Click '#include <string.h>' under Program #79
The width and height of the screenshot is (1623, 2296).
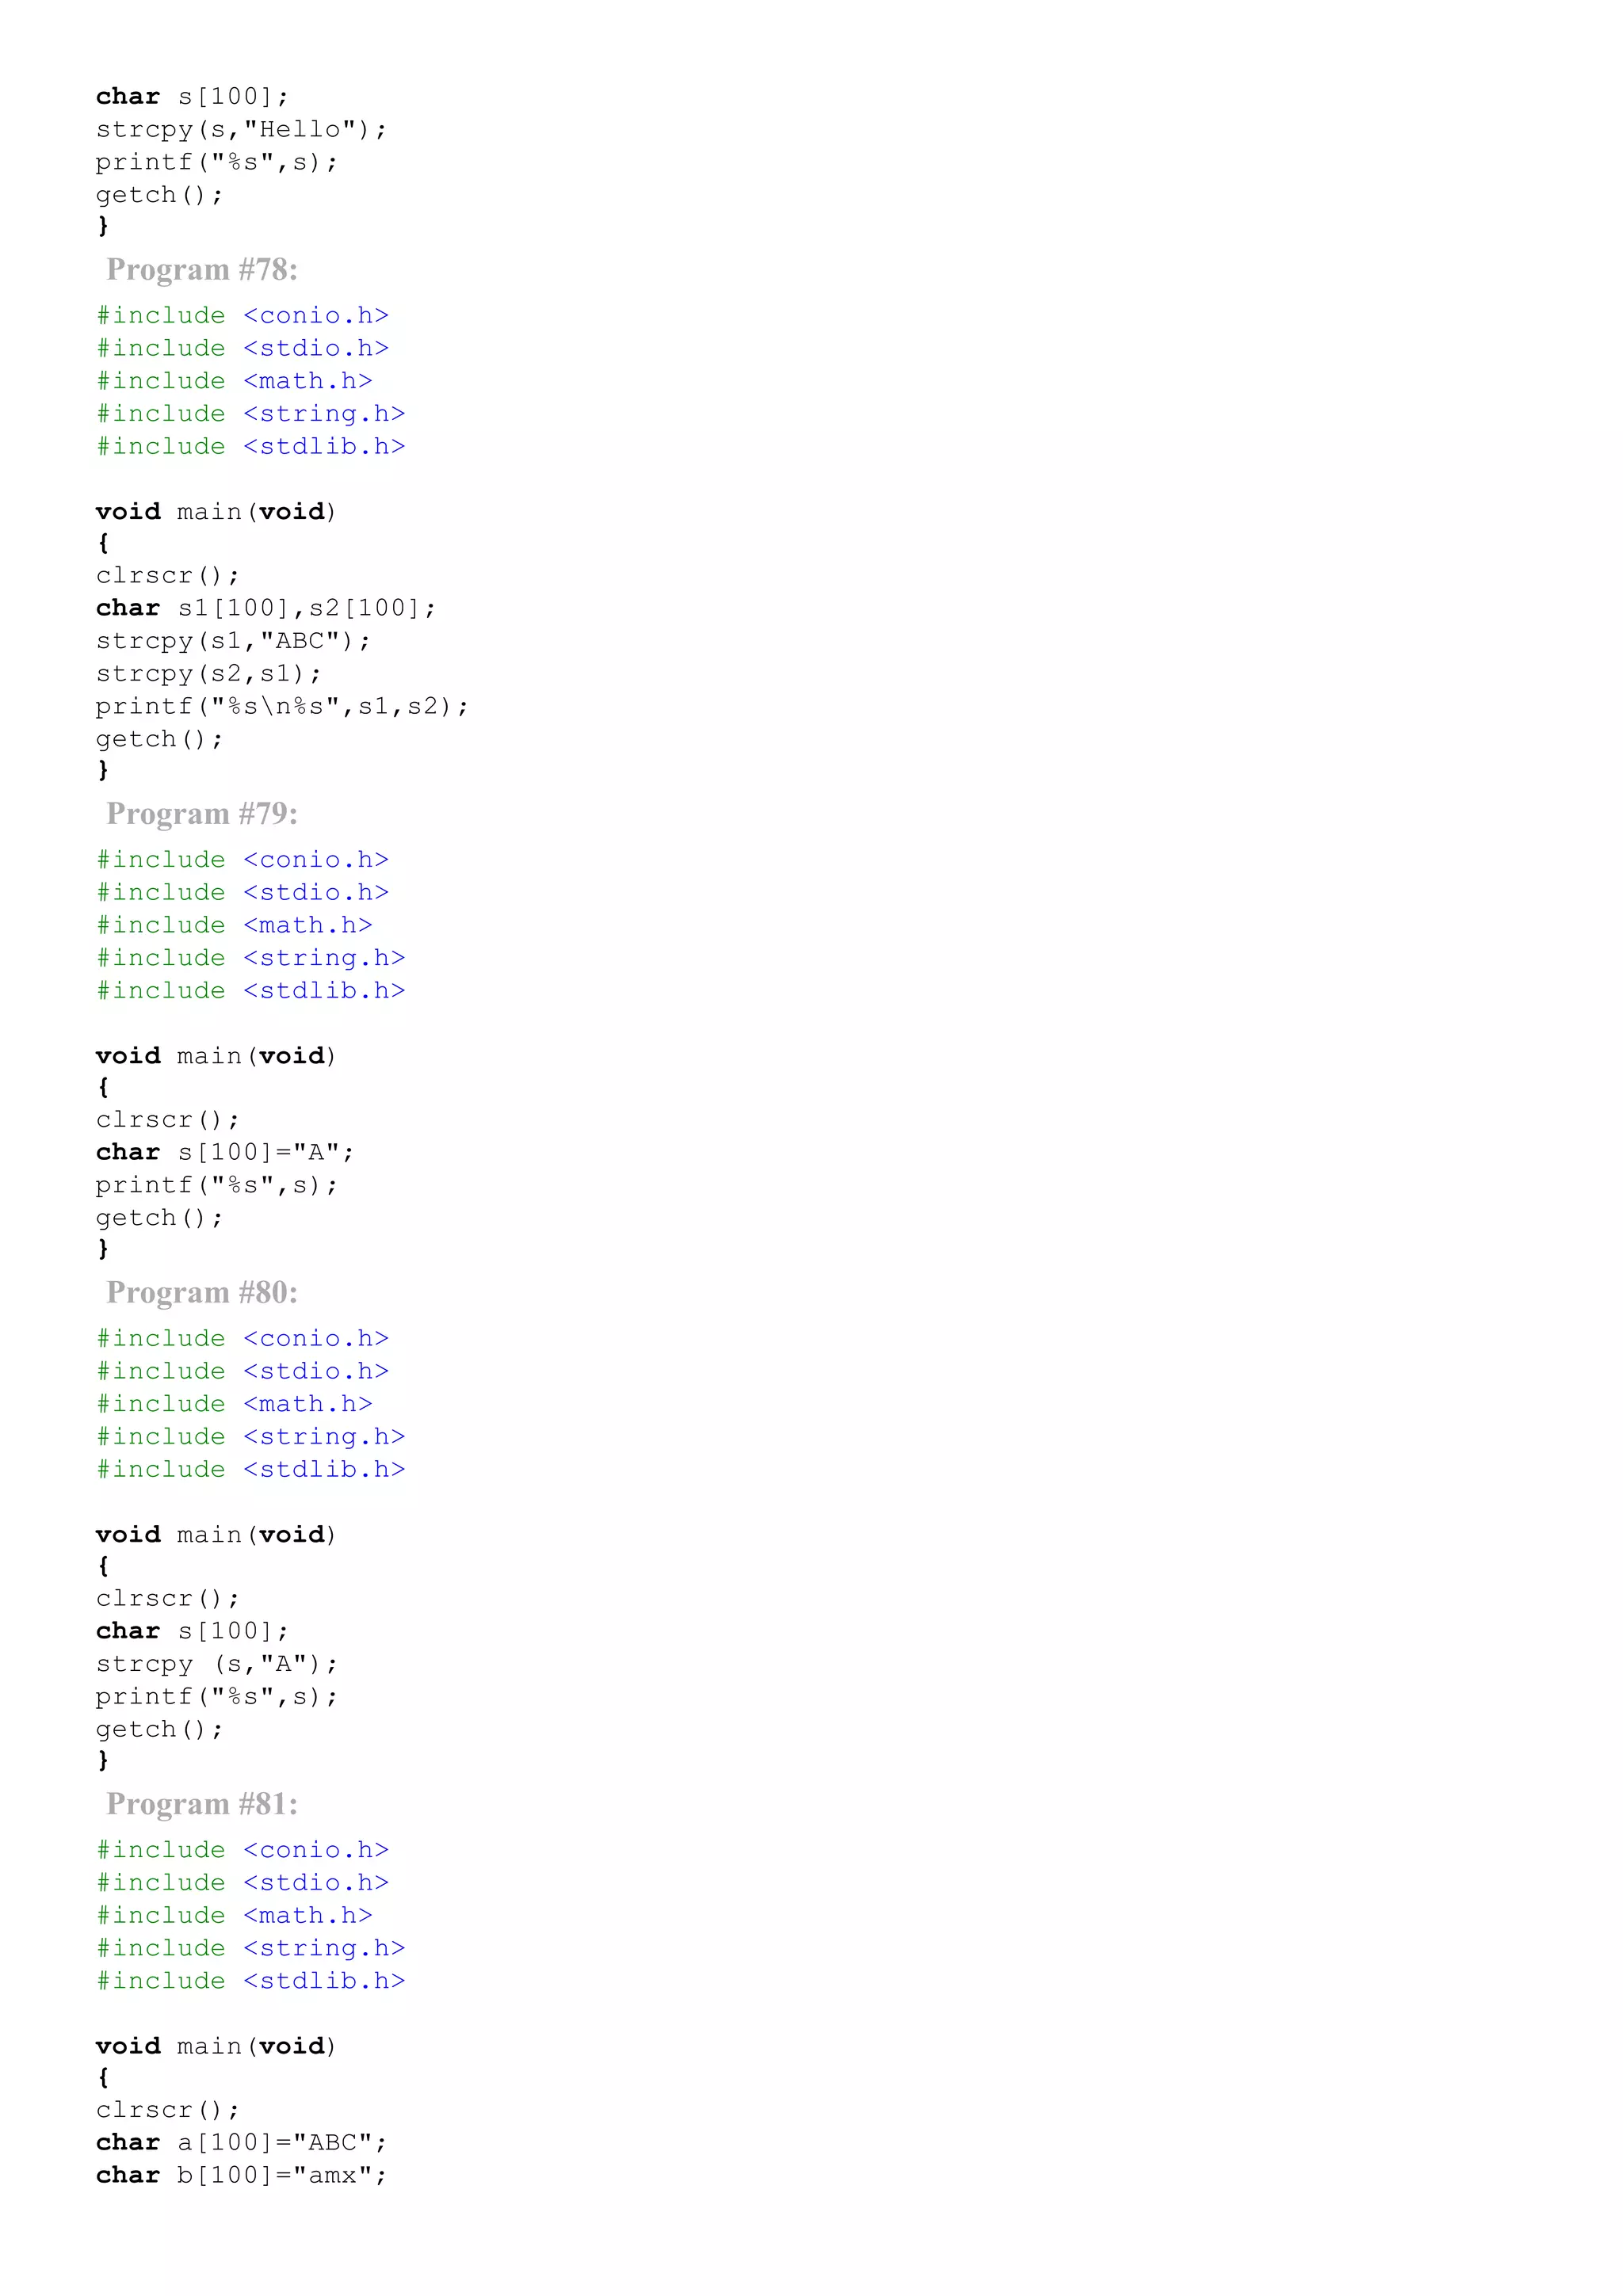coord(251,958)
